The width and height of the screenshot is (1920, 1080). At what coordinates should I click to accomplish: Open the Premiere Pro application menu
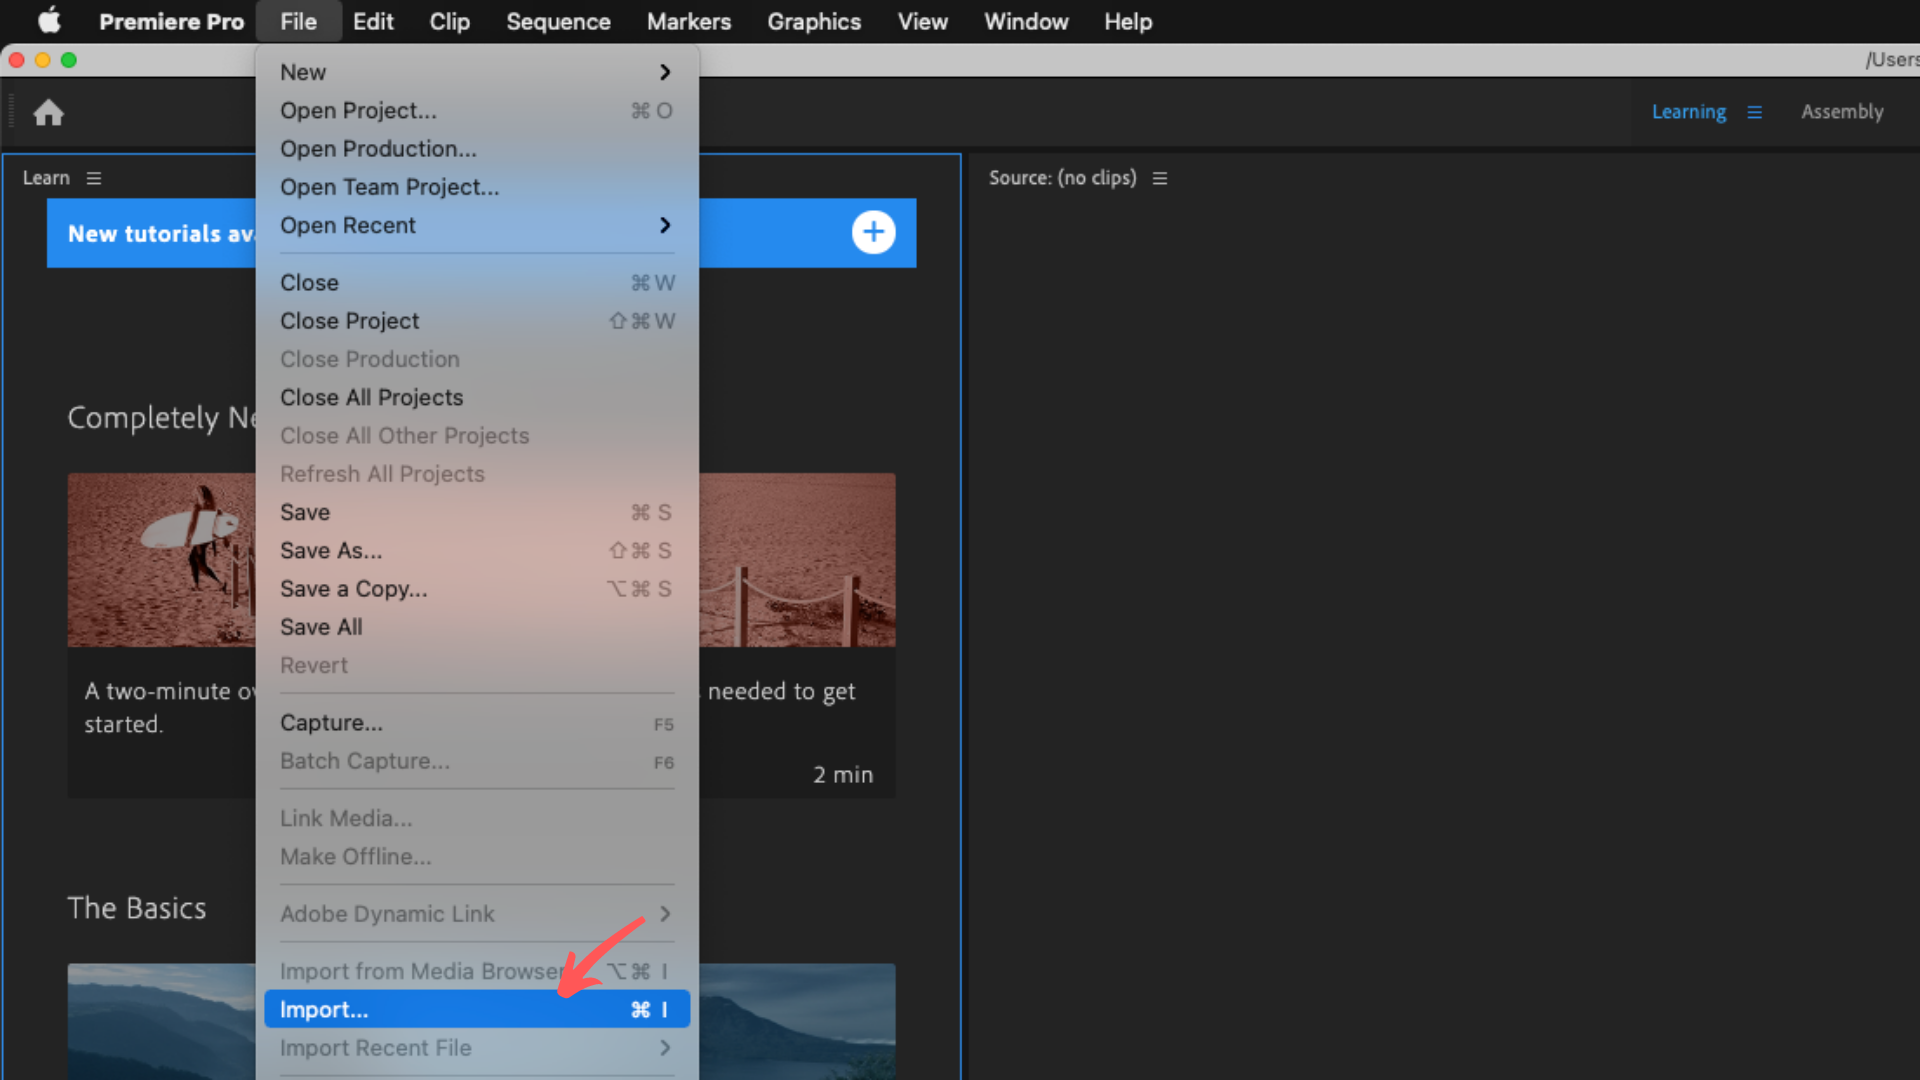pos(171,21)
